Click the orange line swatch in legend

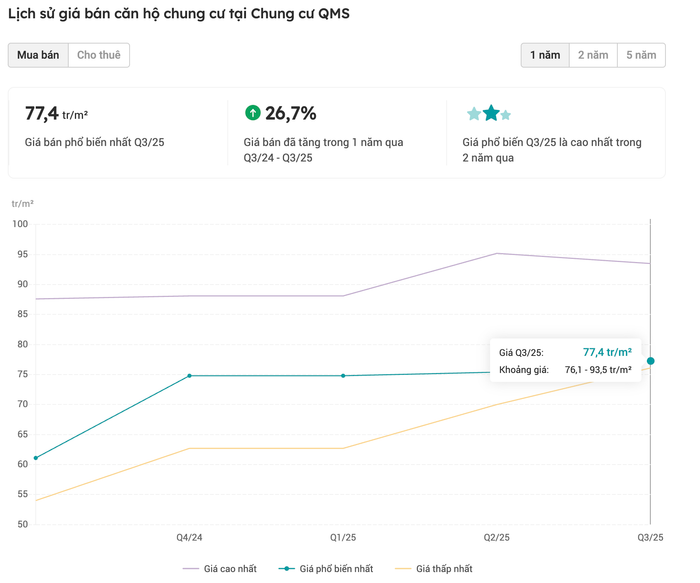coord(403,569)
